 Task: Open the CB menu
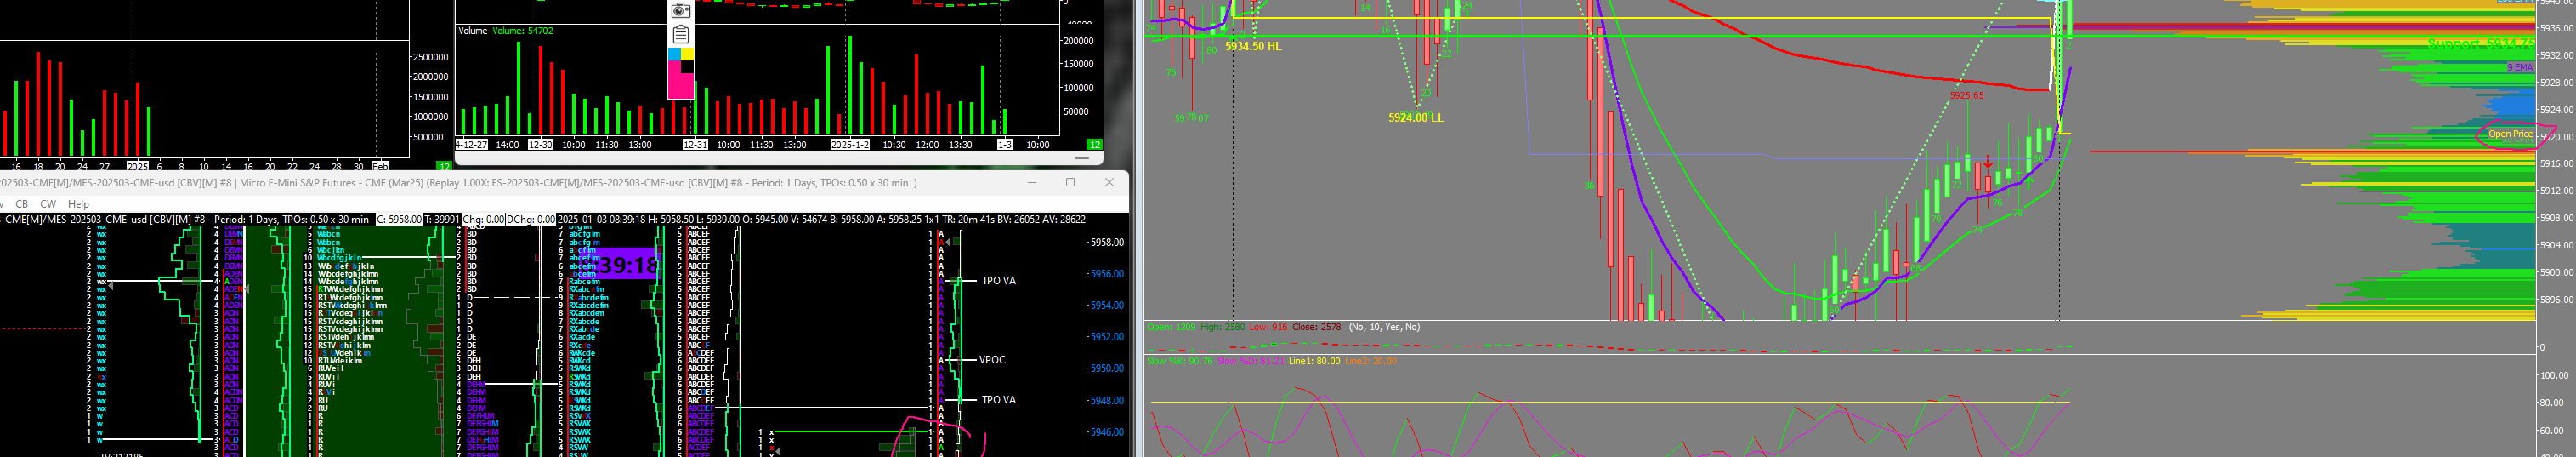[x=22, y=204]
